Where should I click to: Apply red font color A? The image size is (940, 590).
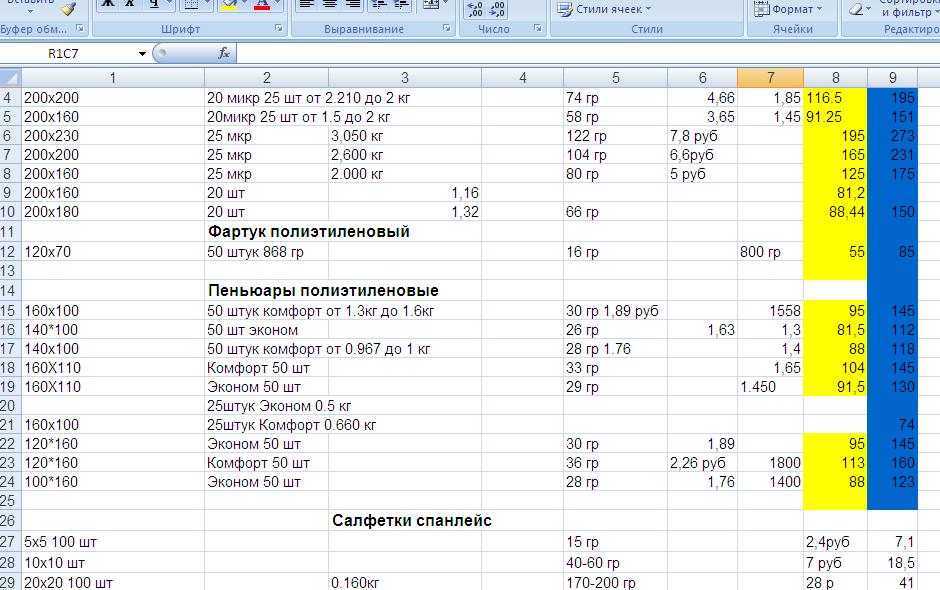(x=262, y=5)
